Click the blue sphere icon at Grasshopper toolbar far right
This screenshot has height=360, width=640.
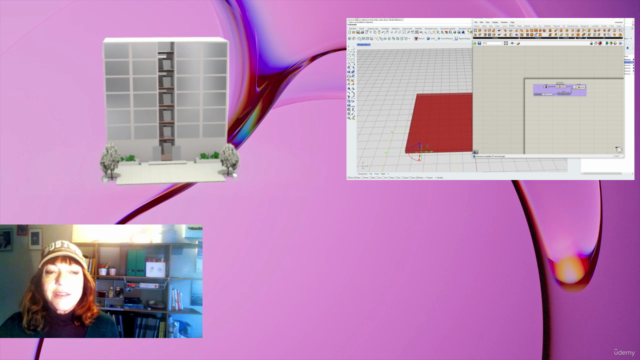click(x=620, y=43)
